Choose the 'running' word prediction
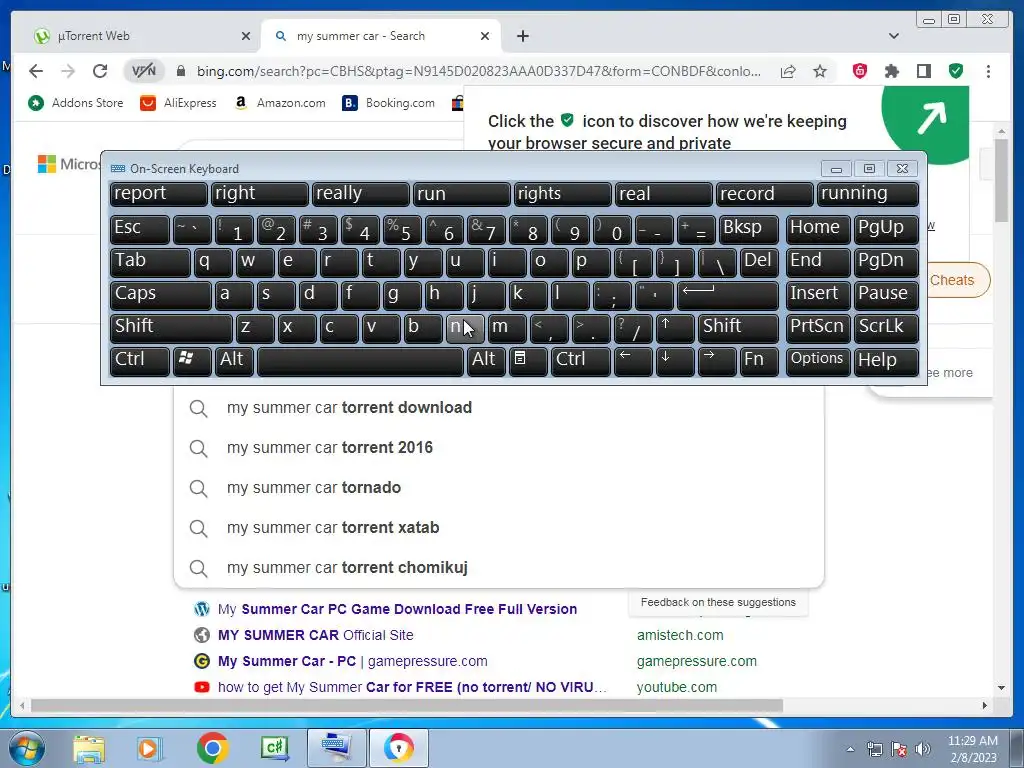This screenshot has width=1024, height=768. click(x=868, y=193)
